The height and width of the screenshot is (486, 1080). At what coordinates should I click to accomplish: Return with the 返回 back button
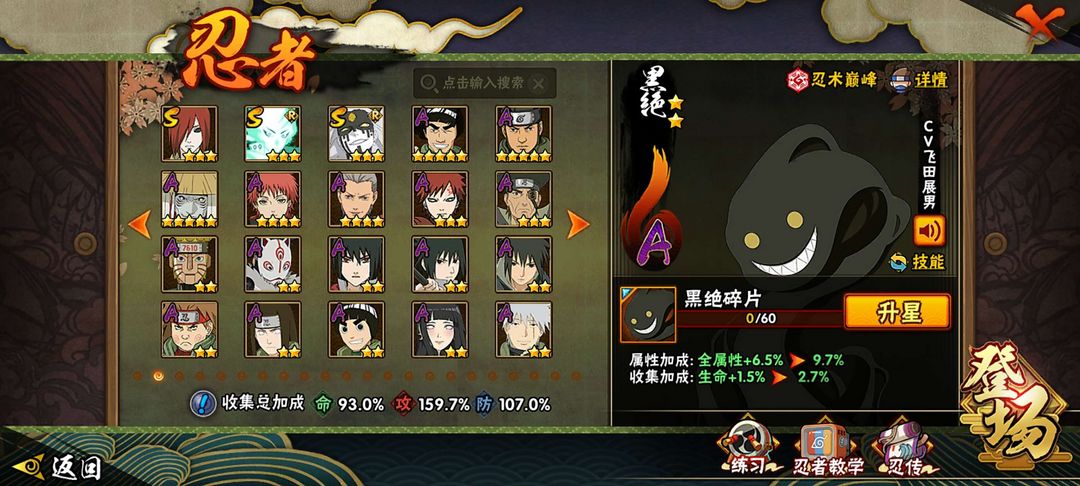point(59,467)
